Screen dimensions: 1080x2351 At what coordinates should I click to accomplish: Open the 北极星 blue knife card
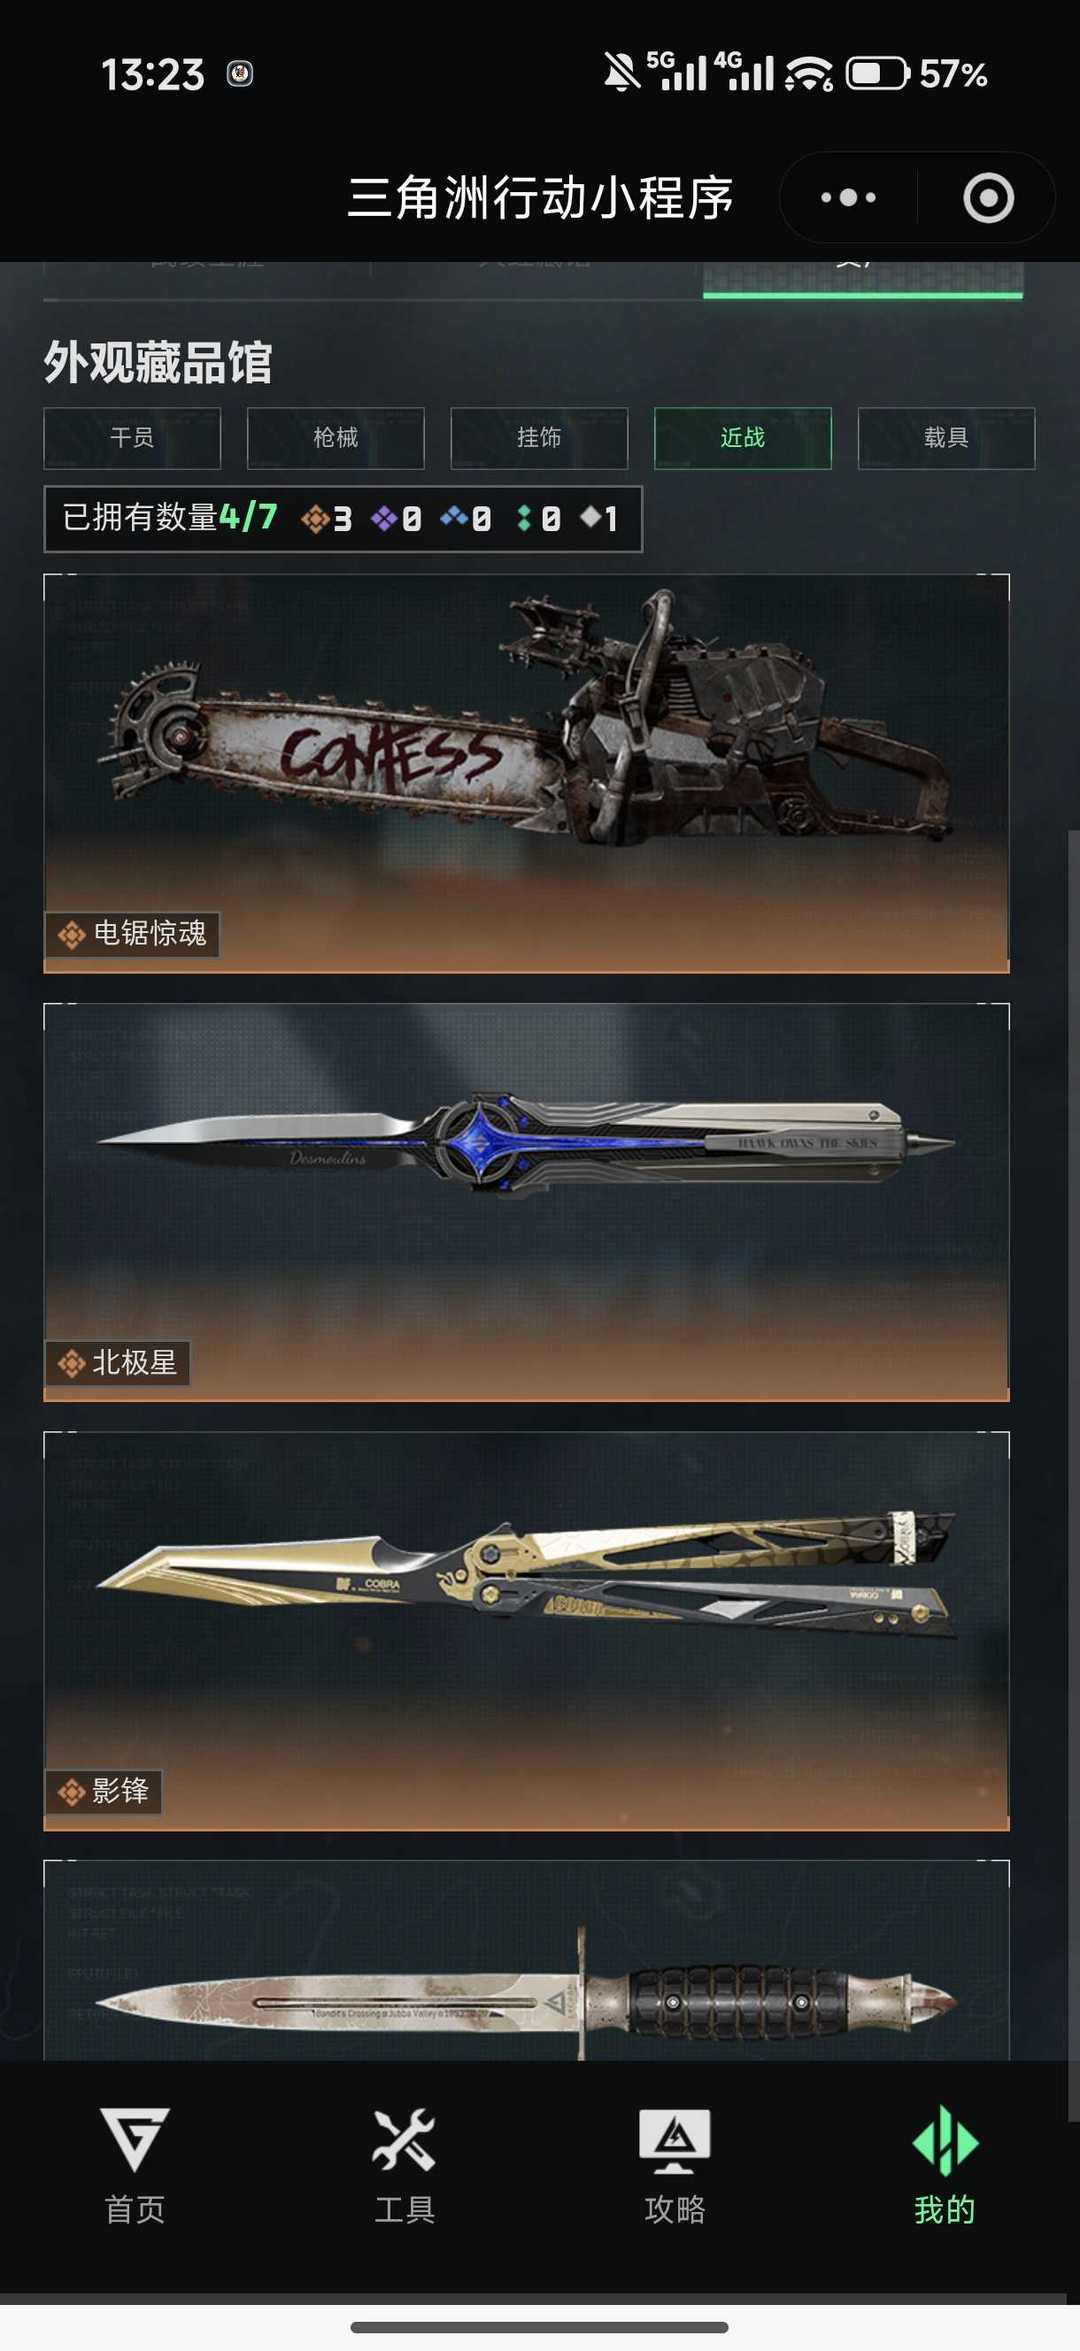coord(526,1202)
